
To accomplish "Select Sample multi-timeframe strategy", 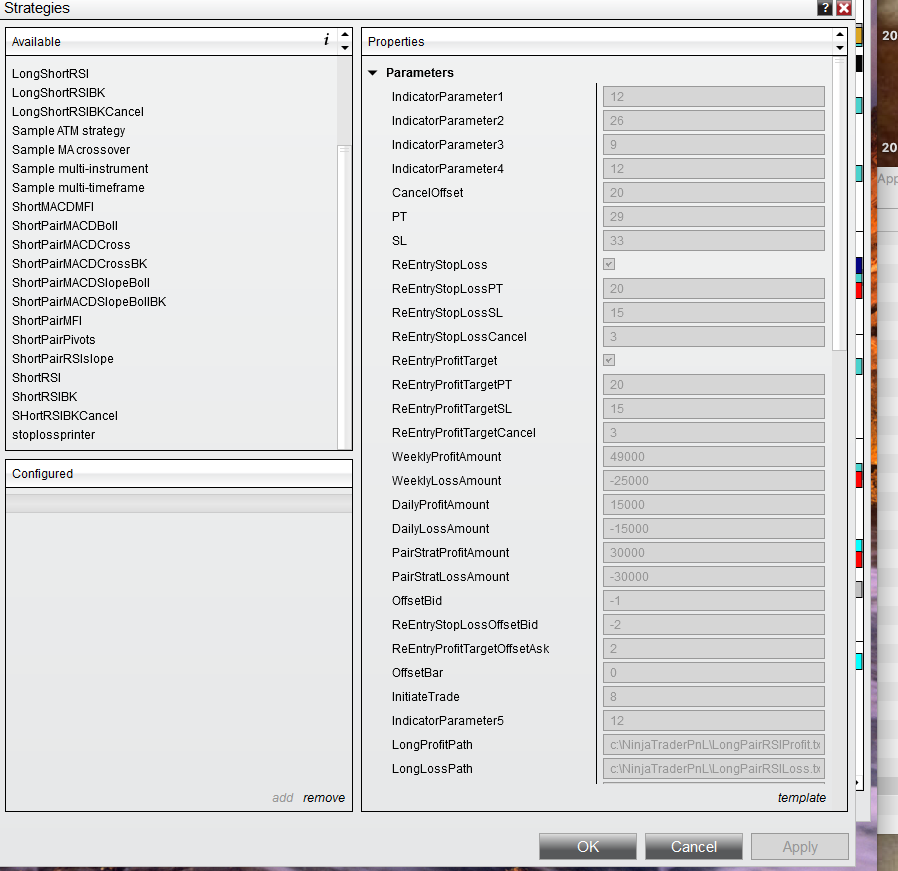I will click(x=78, y=187).
